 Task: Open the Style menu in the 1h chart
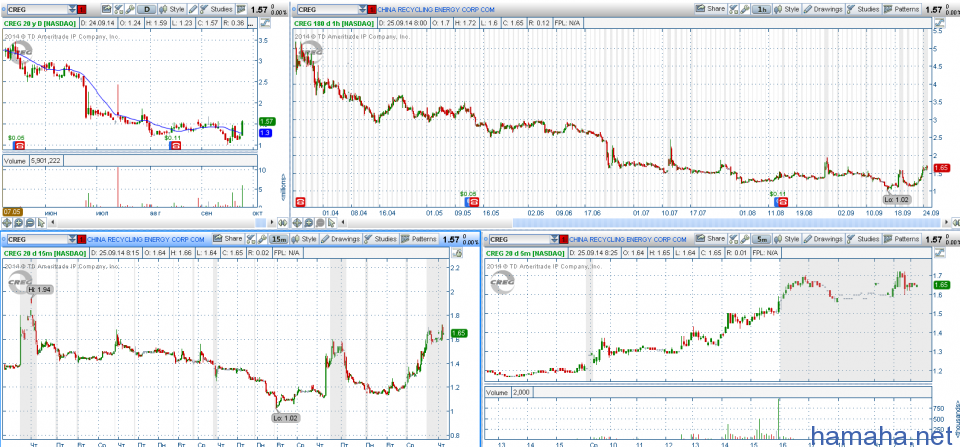(x=787, y=9)
